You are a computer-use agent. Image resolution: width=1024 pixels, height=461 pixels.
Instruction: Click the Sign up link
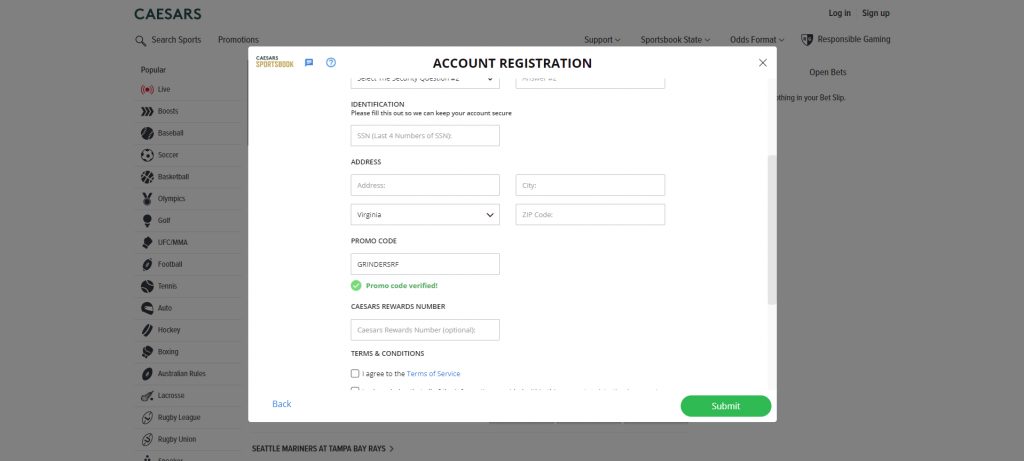(876, 13)
